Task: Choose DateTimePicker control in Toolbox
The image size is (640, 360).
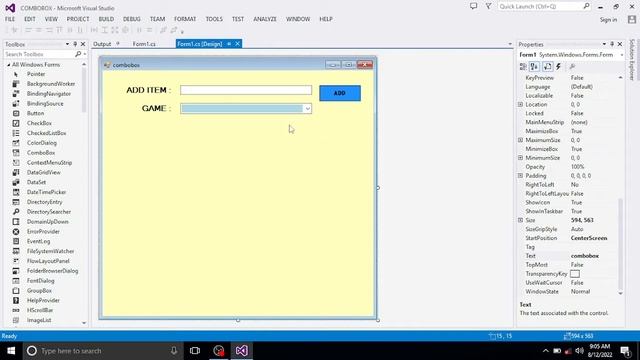Action: coord(47,192)
